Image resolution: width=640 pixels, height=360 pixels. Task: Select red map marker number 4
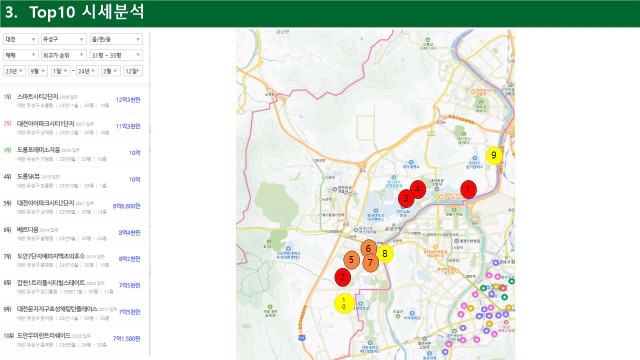coord(418,189)
